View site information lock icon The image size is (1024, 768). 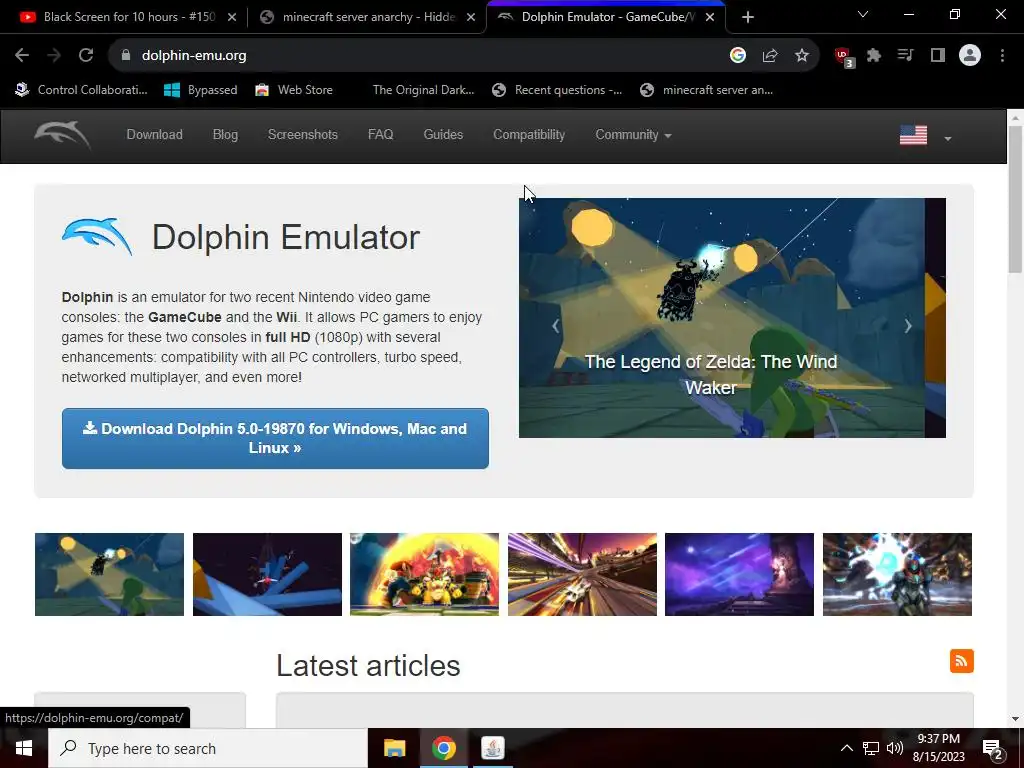[x=126, y=56]
